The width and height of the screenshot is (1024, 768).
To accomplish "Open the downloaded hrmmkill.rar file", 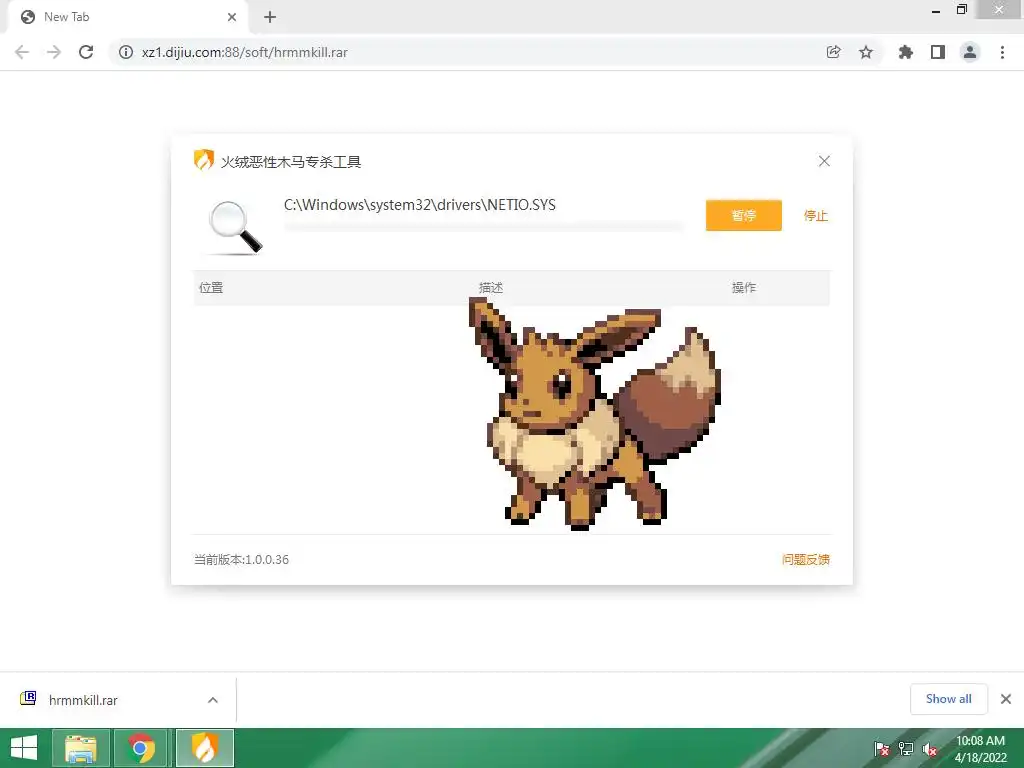I will click(x=83, y=700).
